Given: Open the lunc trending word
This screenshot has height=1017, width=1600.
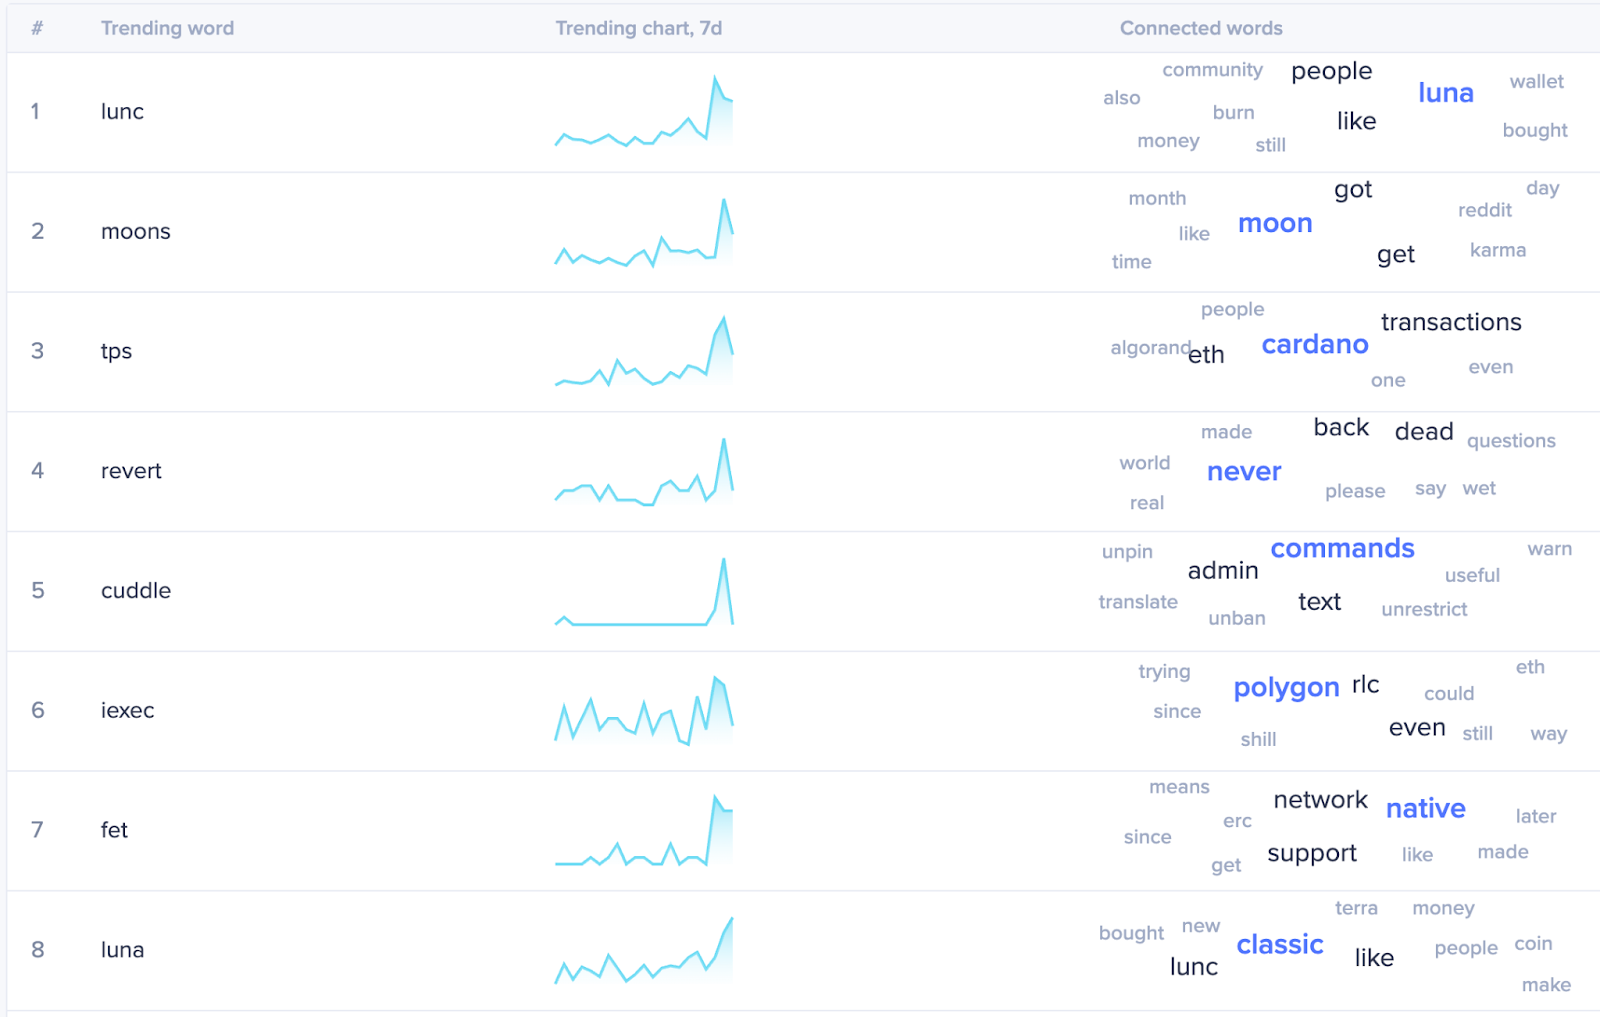Looking at the screenshot, I should 122,111.
